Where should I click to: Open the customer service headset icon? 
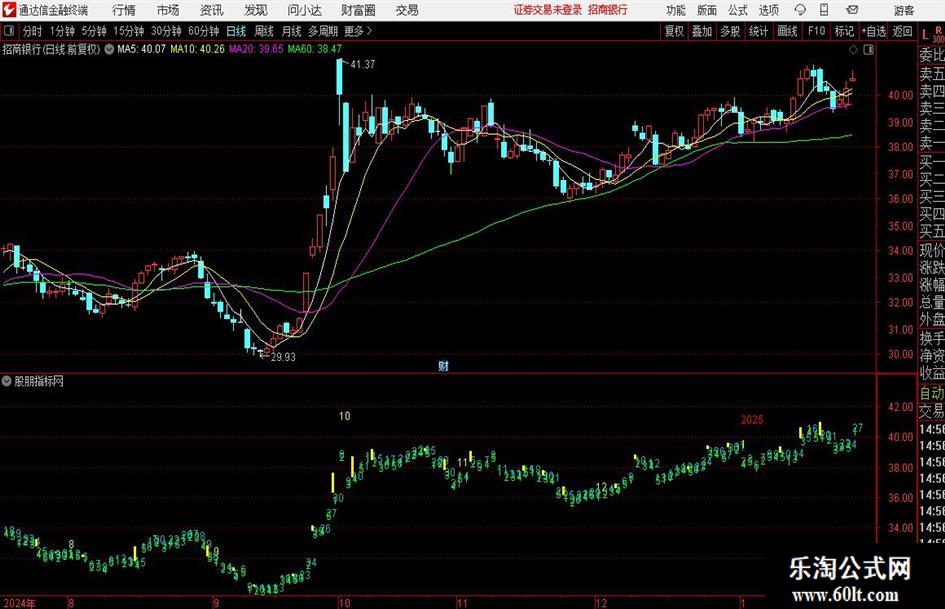tap(800, 10)
